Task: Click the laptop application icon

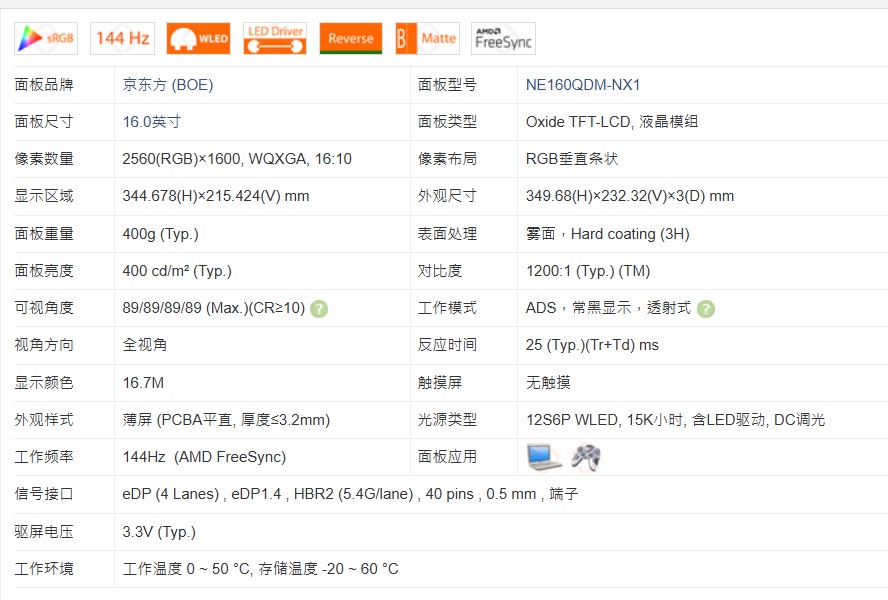Action: coord(544,457)
